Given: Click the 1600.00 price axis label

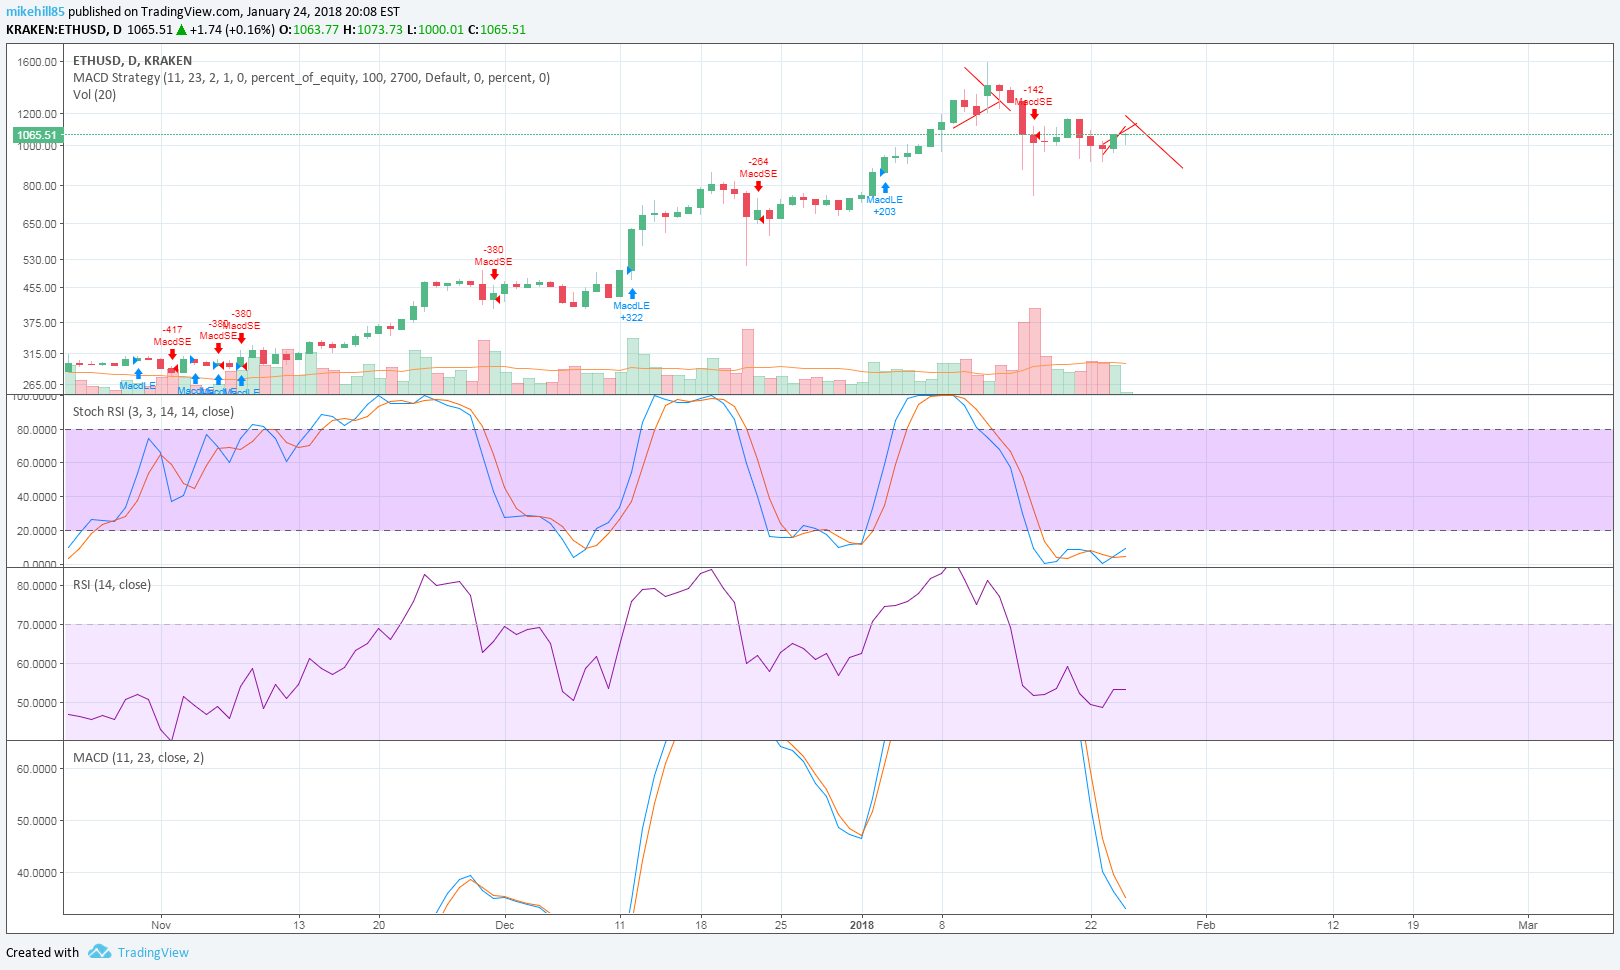Looking at the screenshot, I should pyautogui.click(x=37, y=62).
